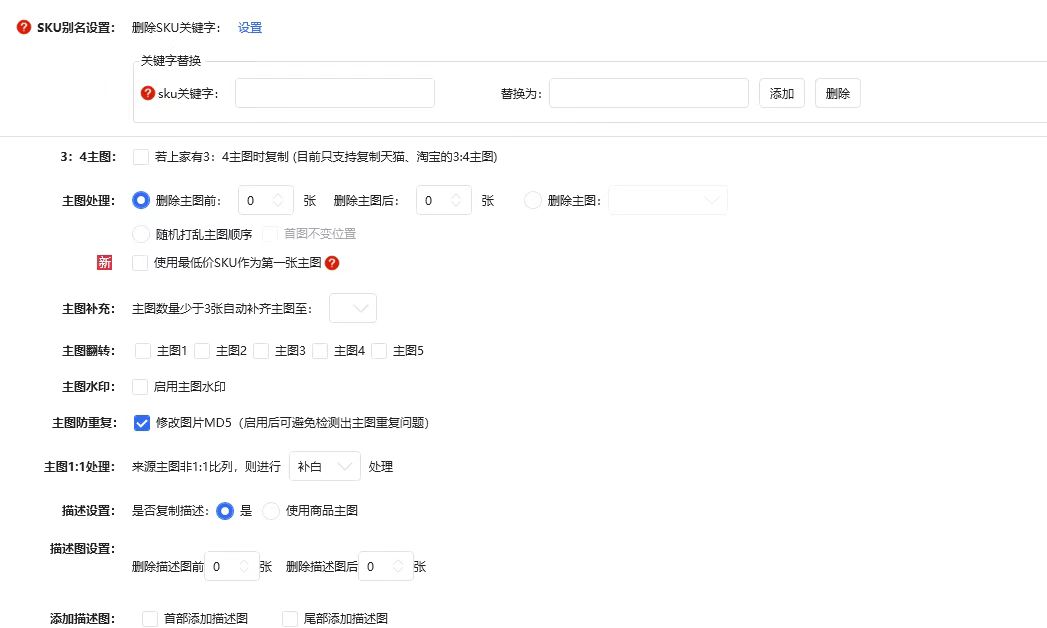The height and width of the screenshot is (628, 1047).
Task: Enable 启用主图水印
Action: pos(141,386)
